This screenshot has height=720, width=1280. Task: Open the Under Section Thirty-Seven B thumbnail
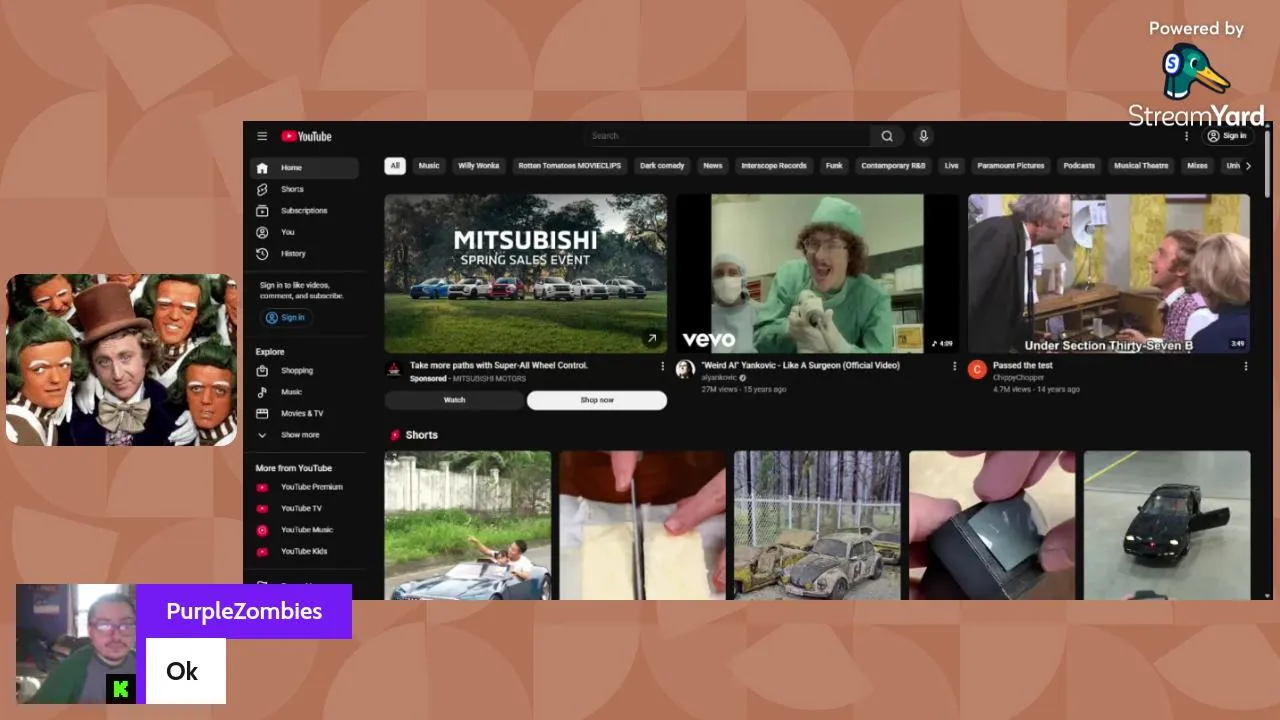(x=1109, y=273)
